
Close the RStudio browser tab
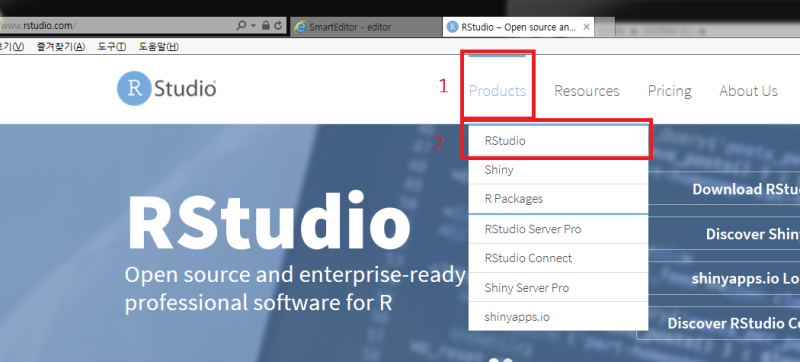point(587,27)
